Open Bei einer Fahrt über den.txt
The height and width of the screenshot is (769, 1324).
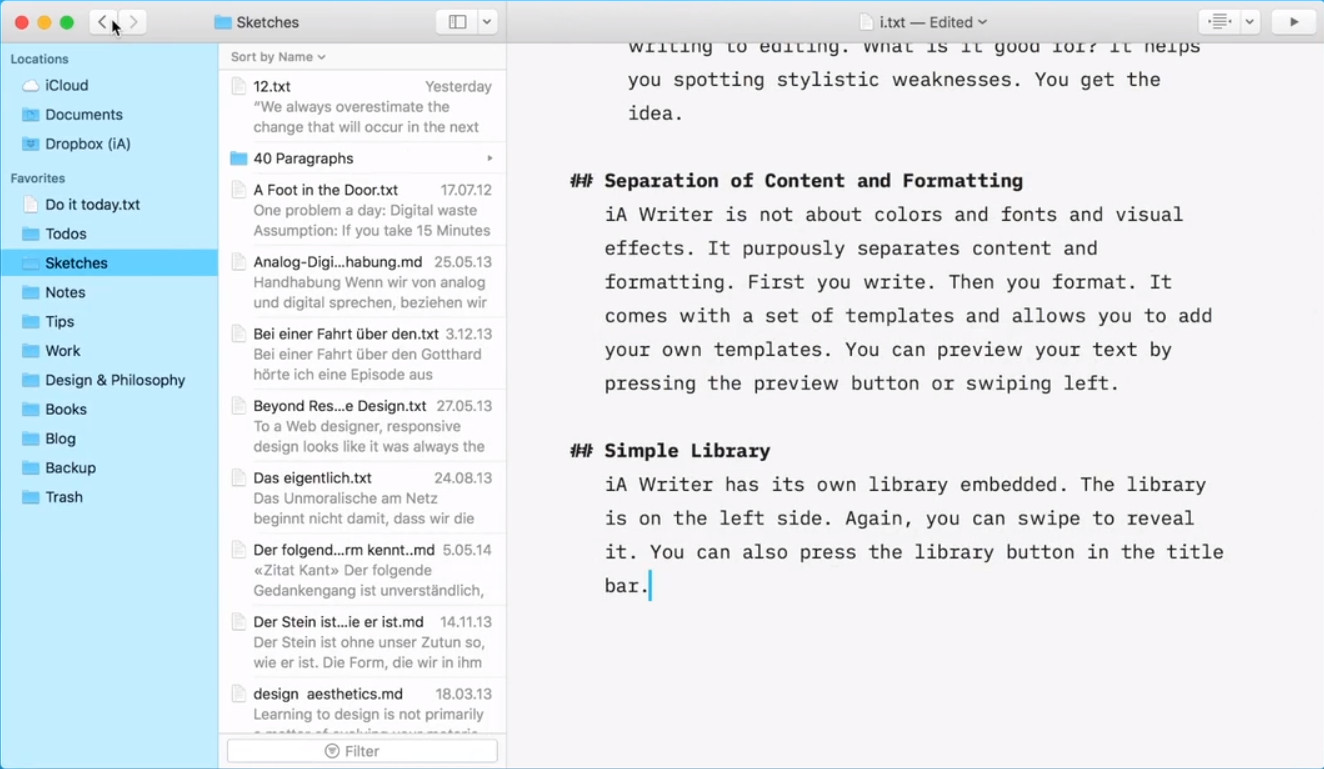pyautogui.click(x=362, y=353)
